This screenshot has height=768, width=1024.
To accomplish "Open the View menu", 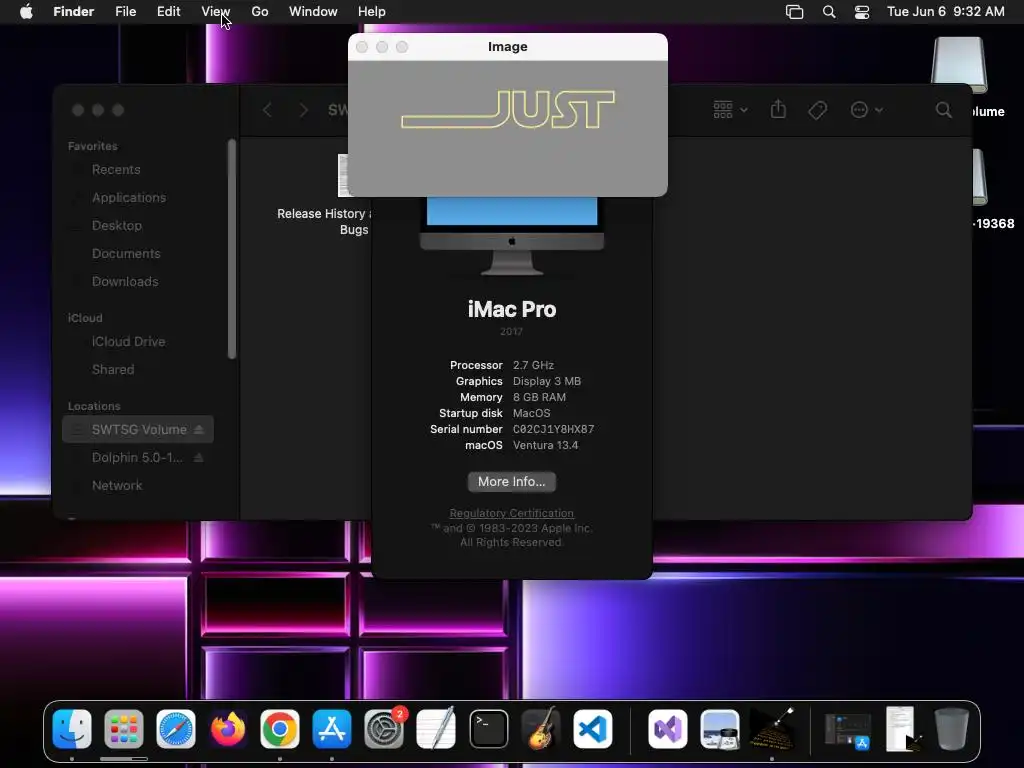I will [216, 12].
